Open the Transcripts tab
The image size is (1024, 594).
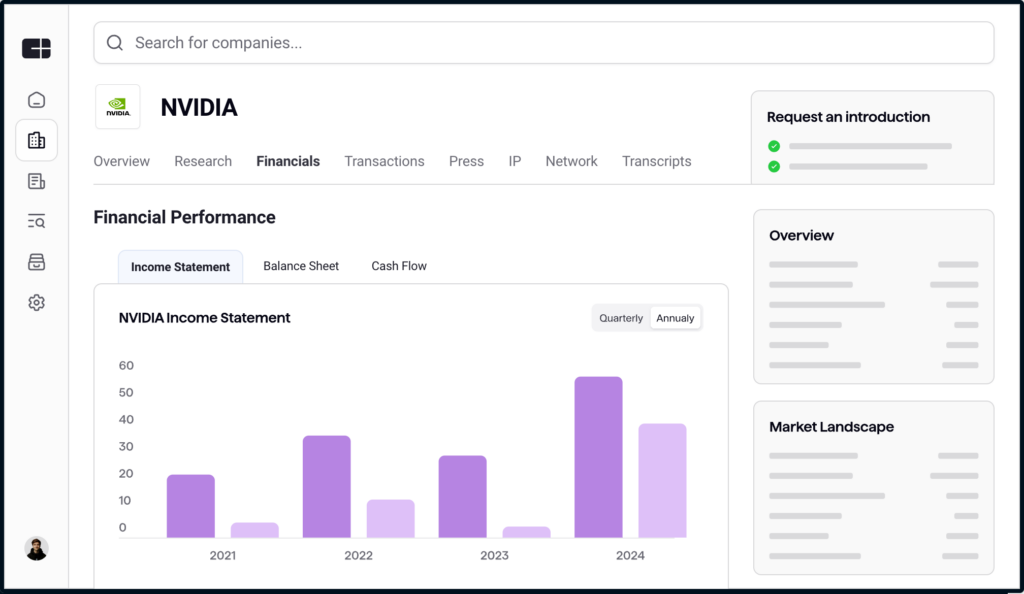656,161
